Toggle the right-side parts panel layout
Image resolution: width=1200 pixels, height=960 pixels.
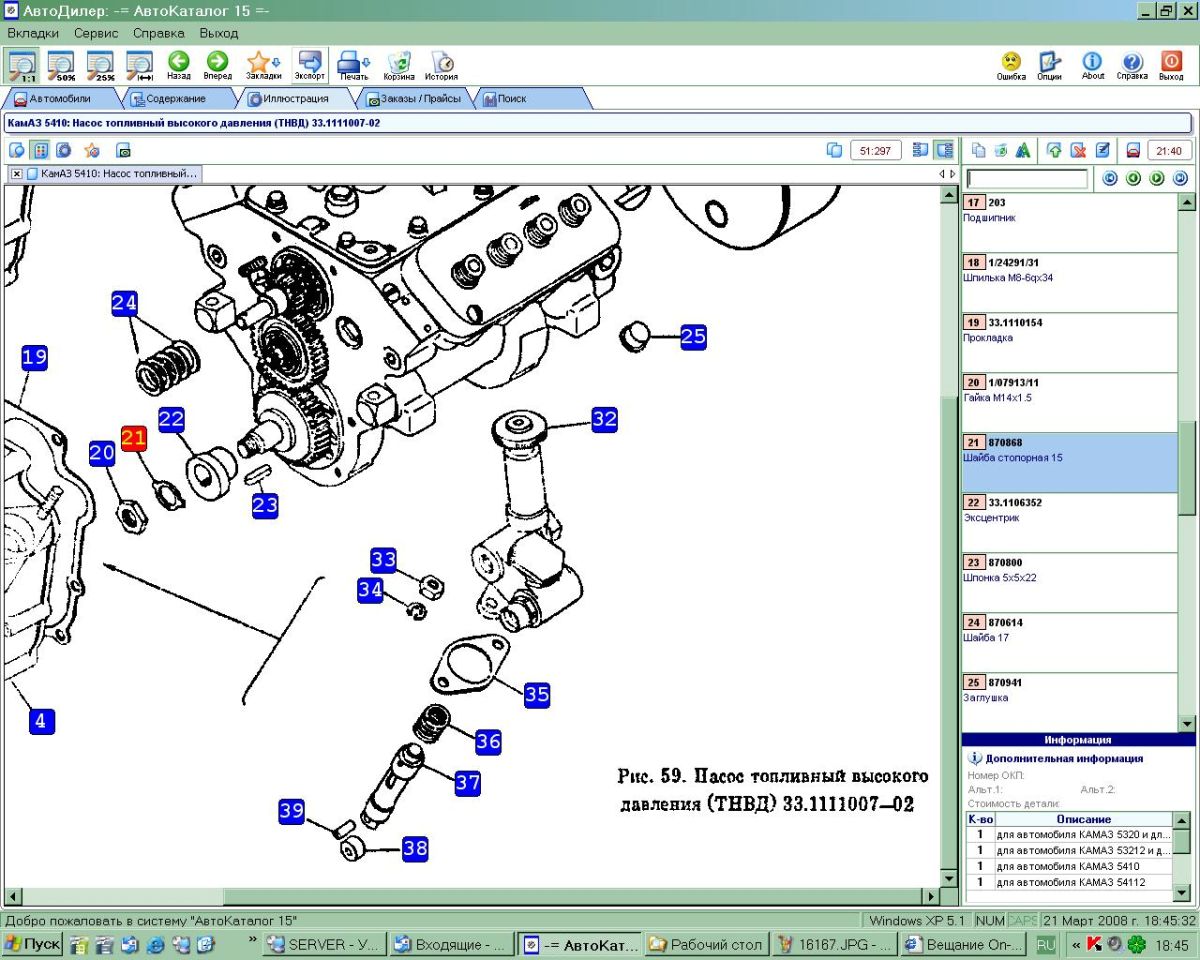(943, 150)
